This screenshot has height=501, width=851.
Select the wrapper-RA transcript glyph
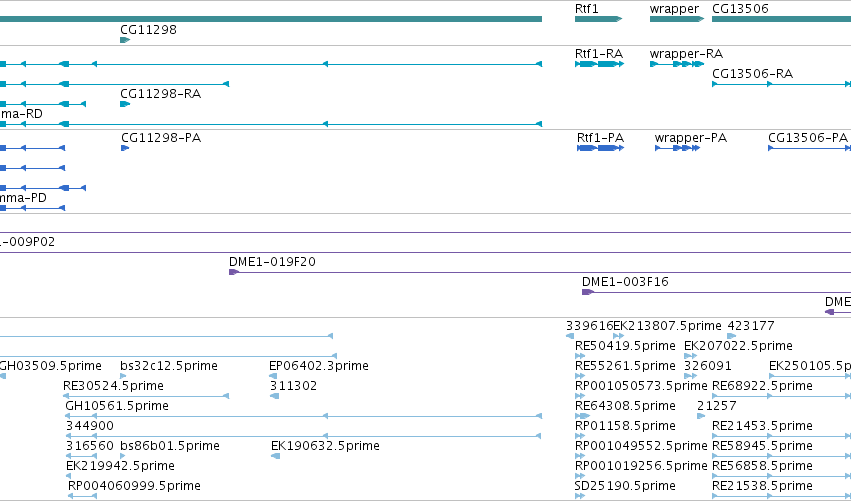[677, 64]
